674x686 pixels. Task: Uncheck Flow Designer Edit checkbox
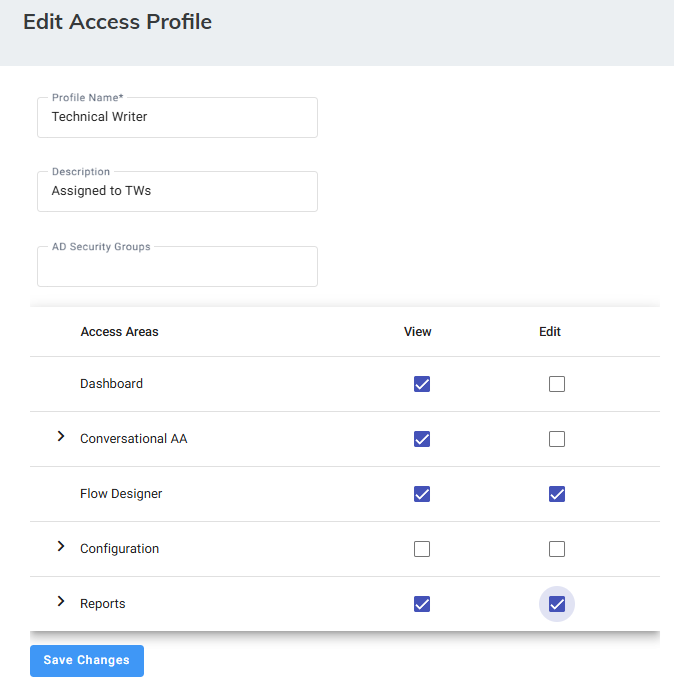pos(557,494)
